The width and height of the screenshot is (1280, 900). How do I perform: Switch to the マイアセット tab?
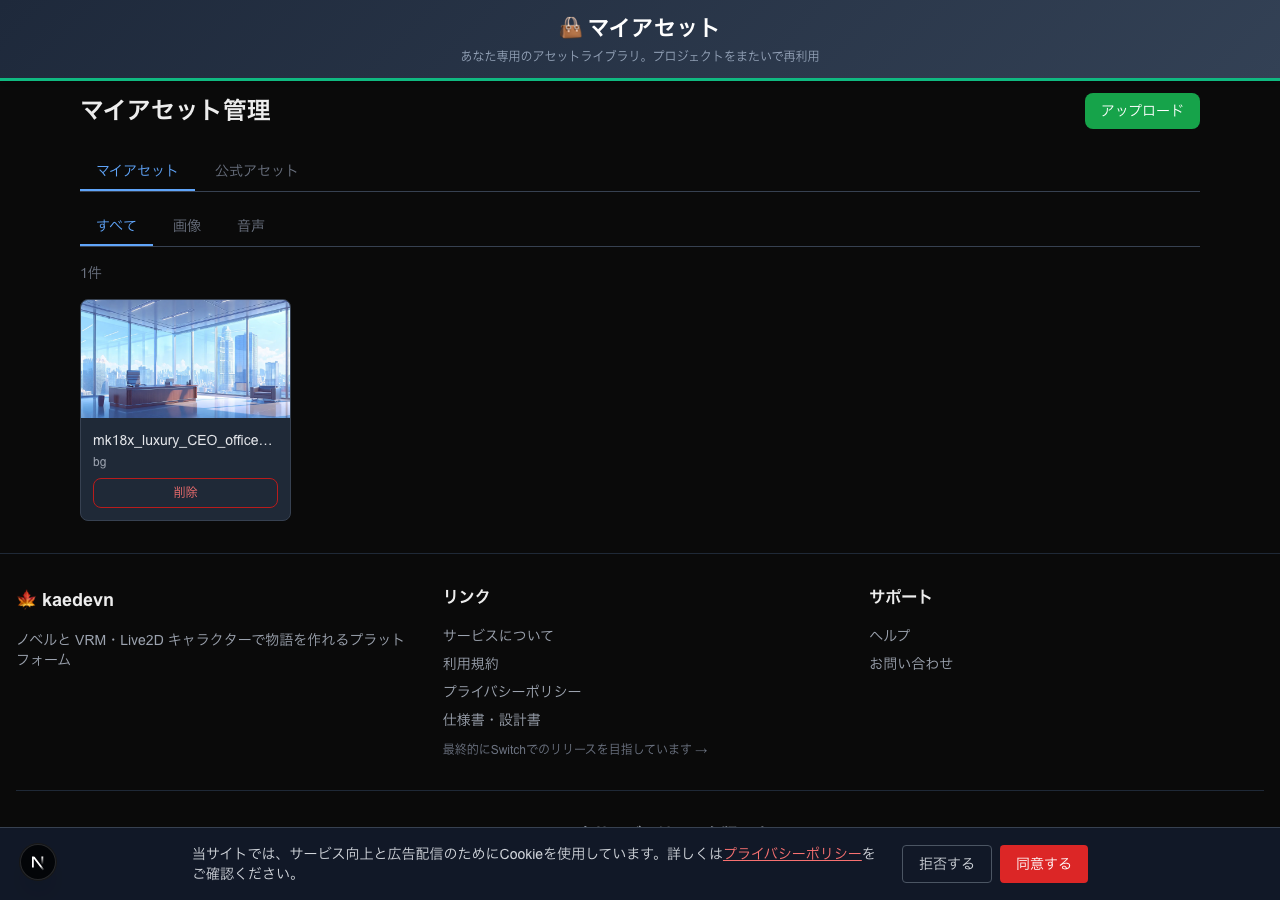point(137,171)
